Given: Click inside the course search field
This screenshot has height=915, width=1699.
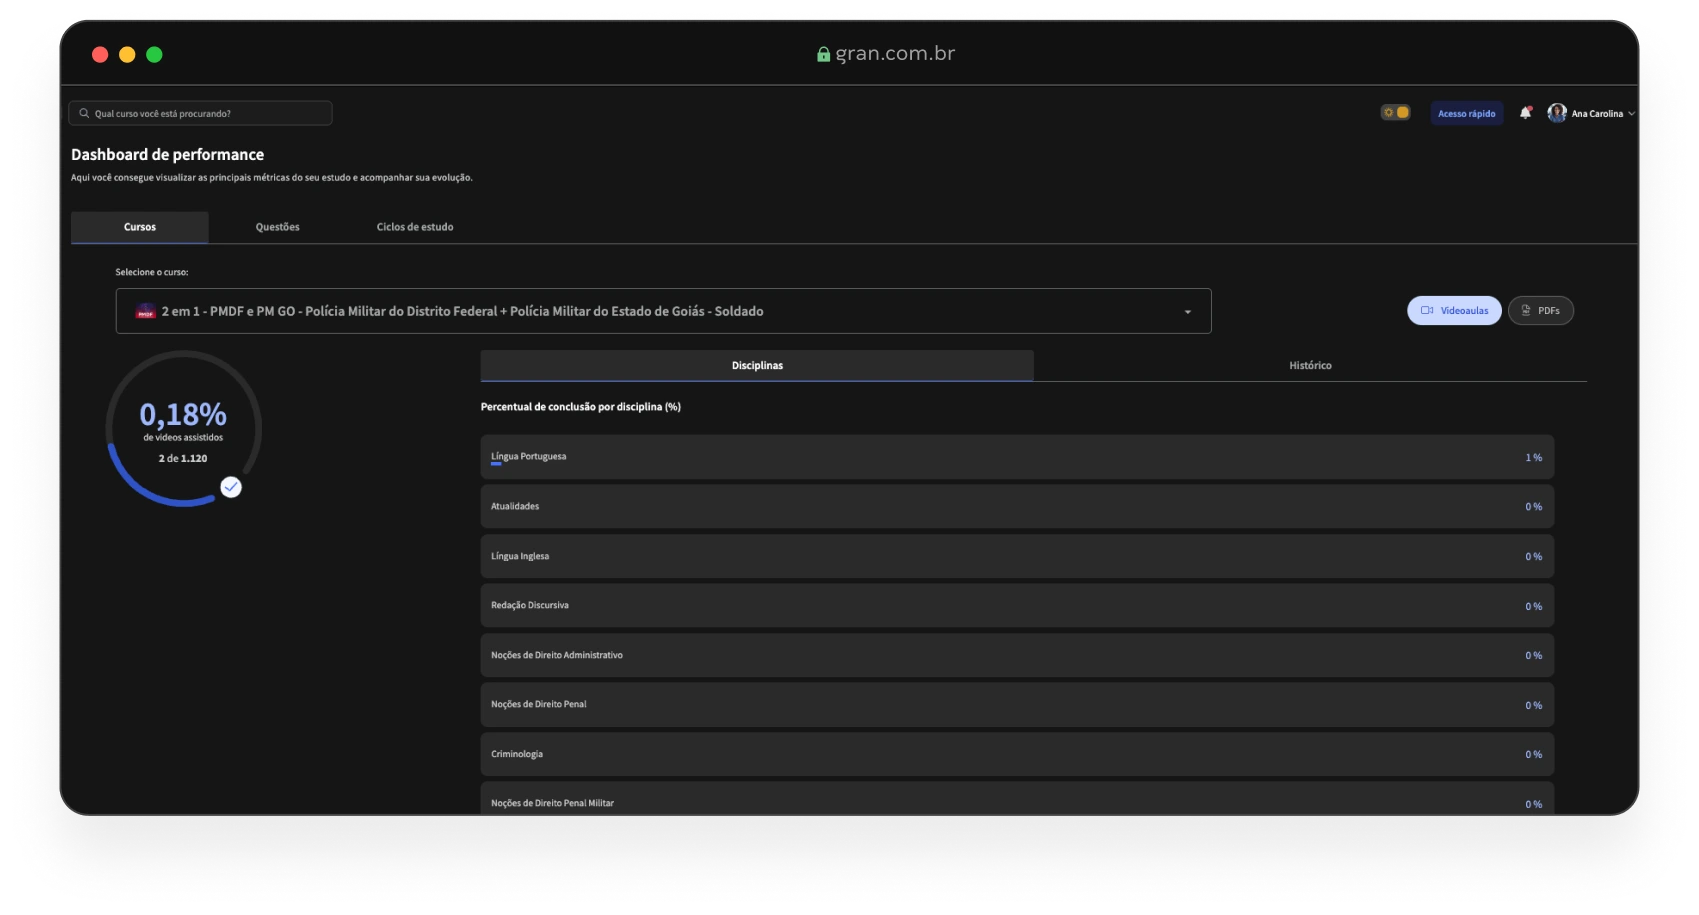Looking at the screenshot, I should pos(200,112).
